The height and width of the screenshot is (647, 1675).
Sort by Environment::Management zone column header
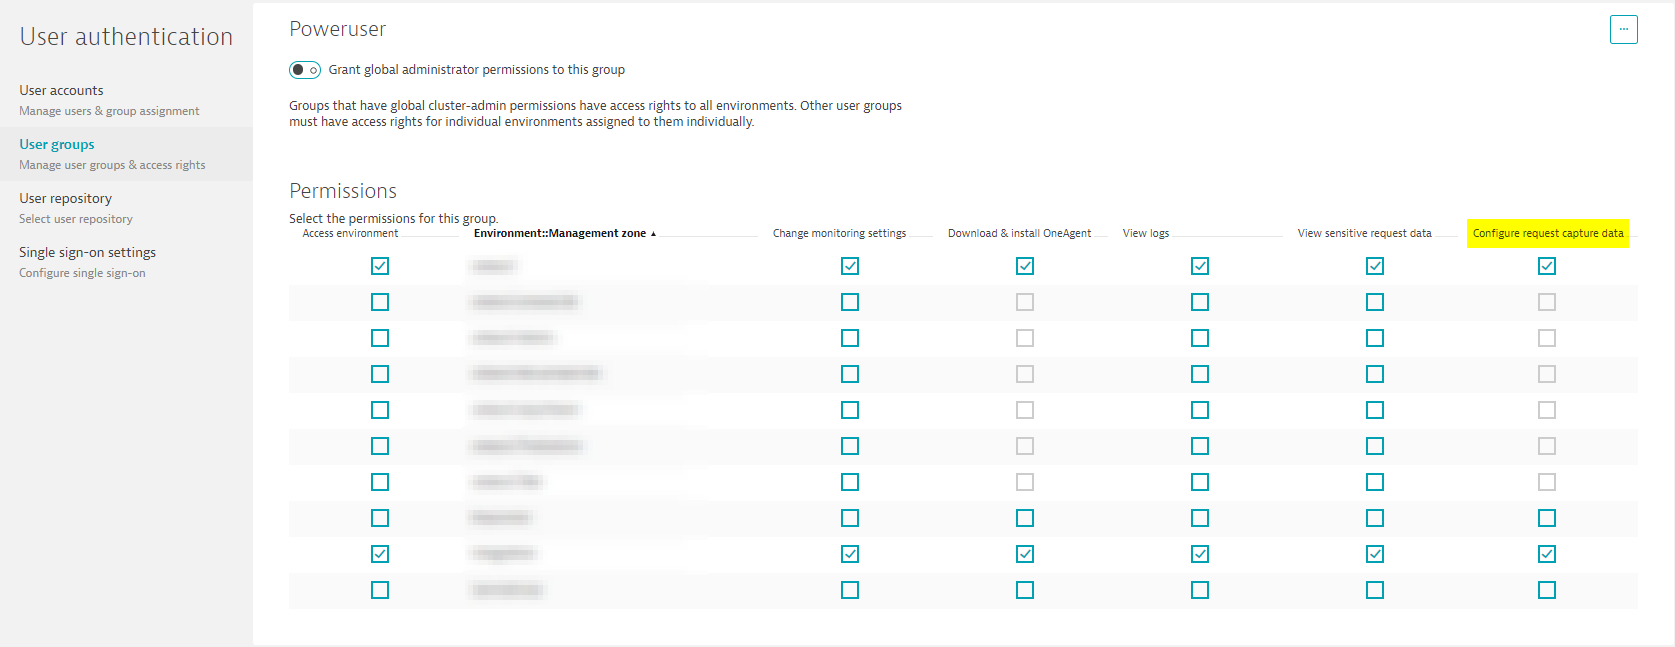[x=559, y=234]
